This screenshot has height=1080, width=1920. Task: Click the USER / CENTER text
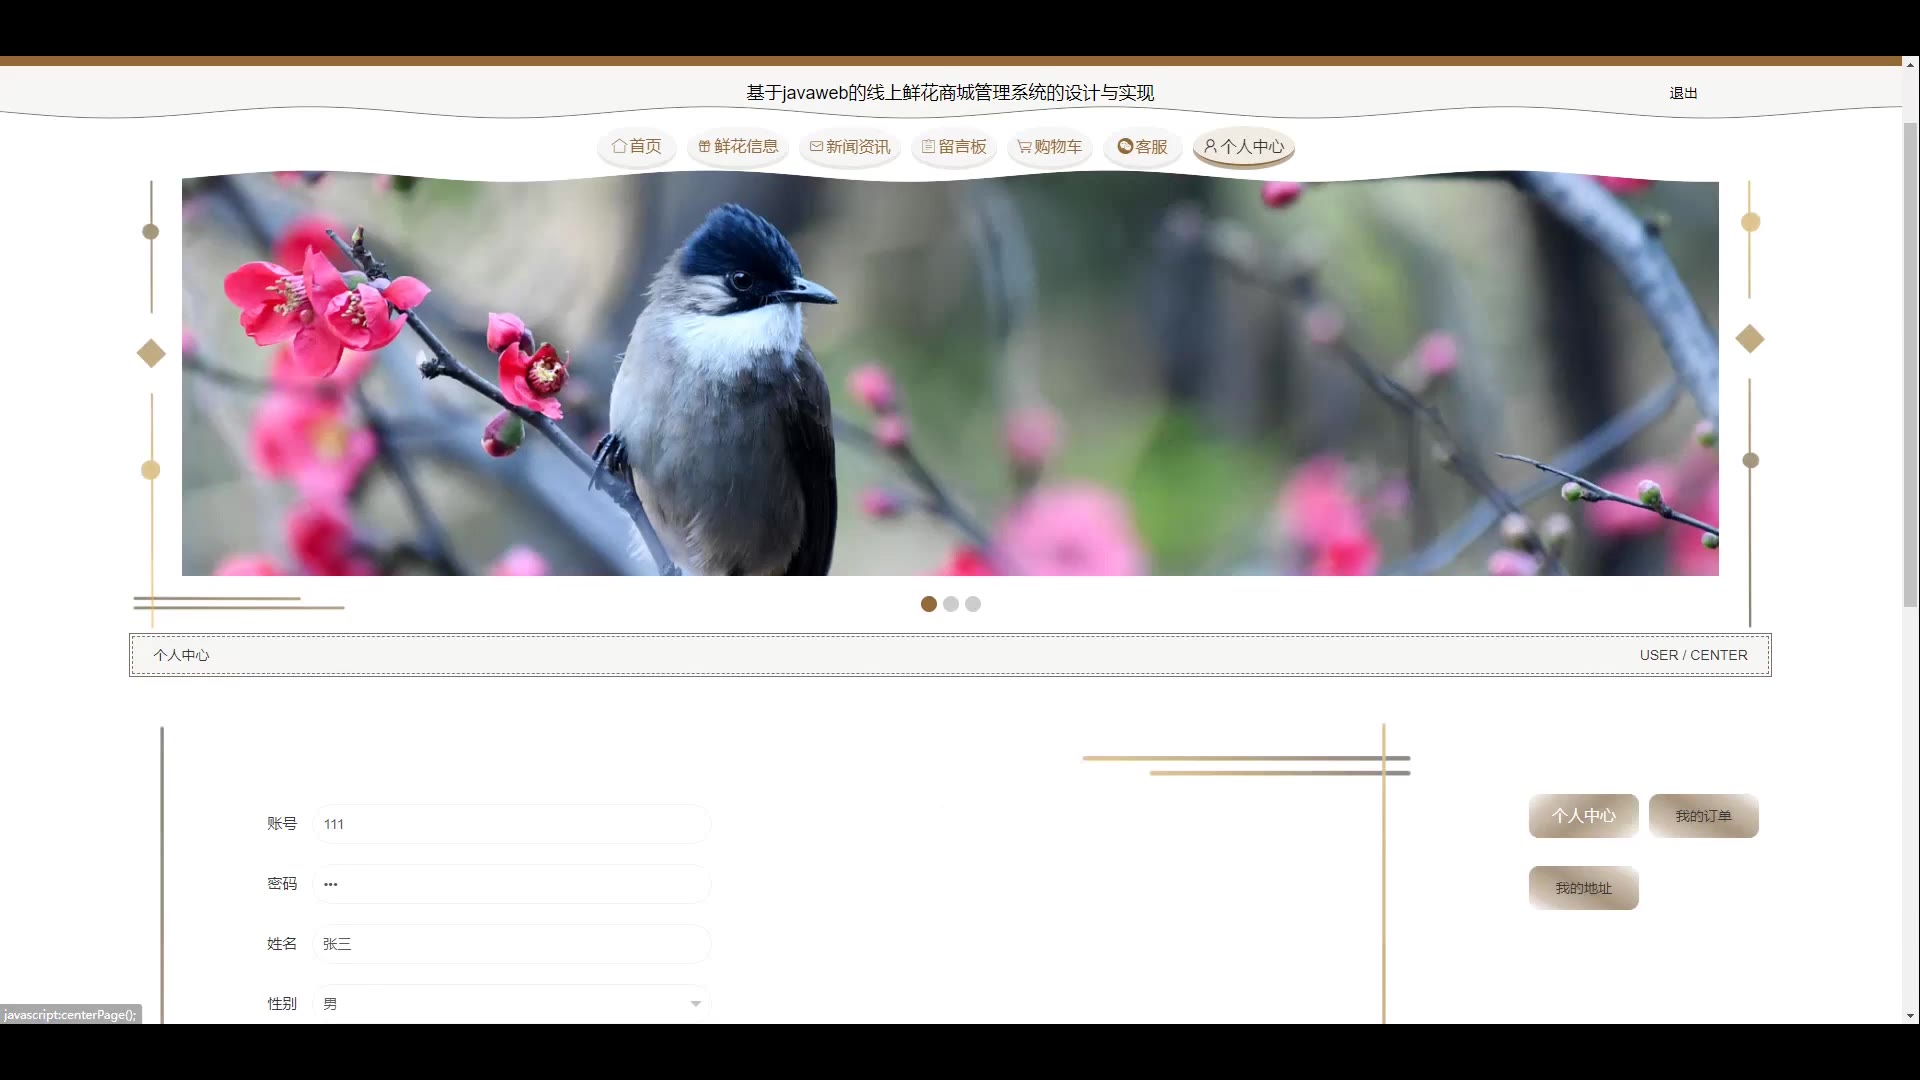(1694, 655)
